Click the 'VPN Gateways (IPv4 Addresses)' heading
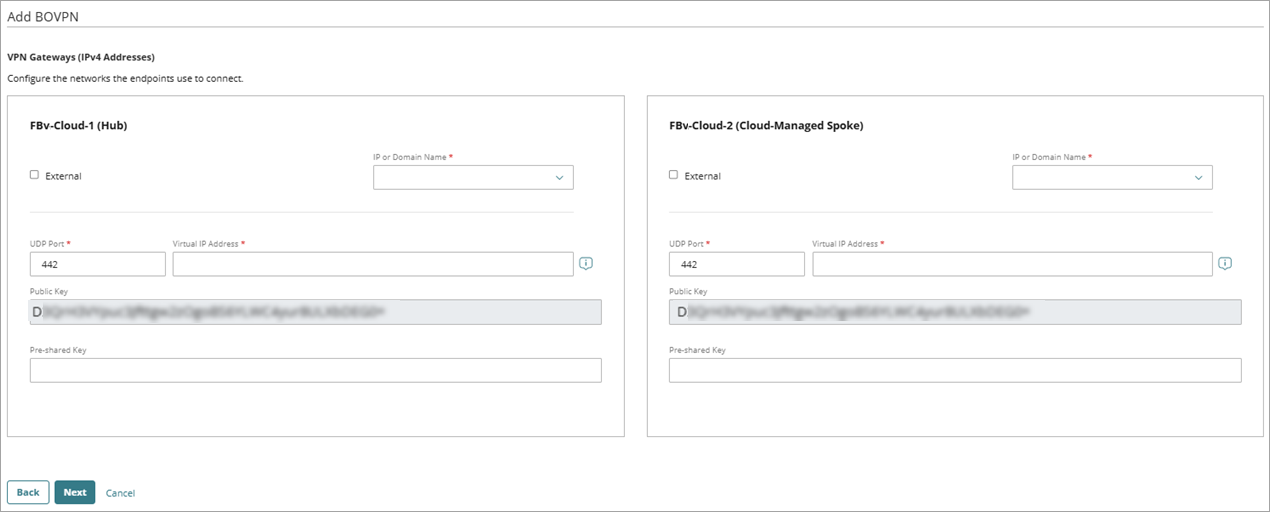The width and height of the screenshot is (1270, 512). [x=81, y=57]
